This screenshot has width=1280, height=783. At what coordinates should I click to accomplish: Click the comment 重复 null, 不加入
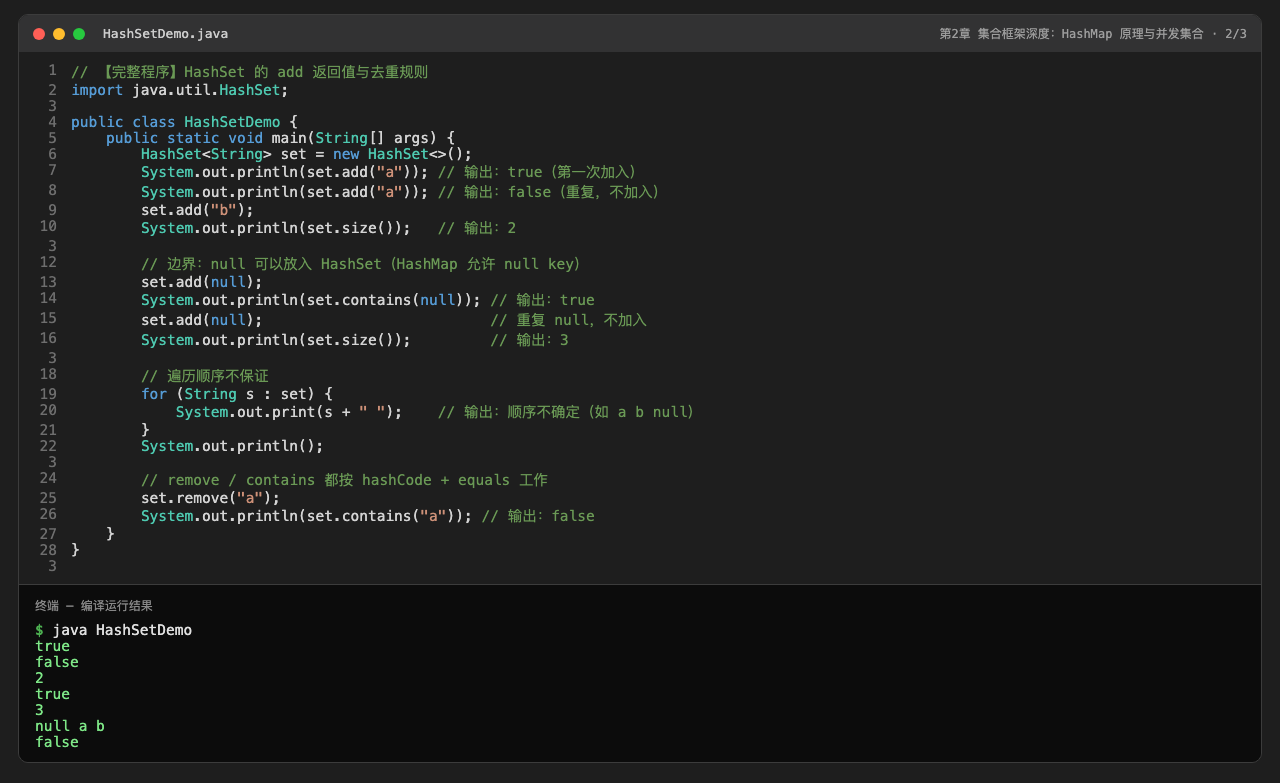(x=569, y=320)
